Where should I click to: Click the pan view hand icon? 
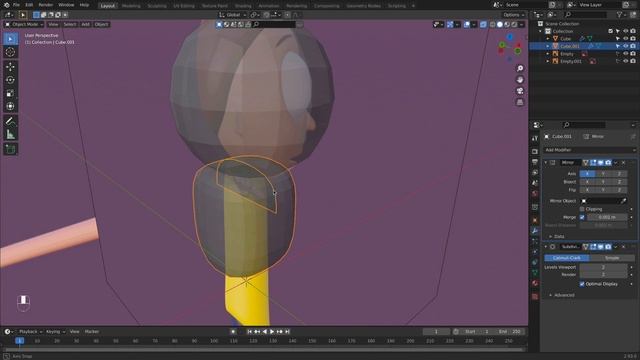coord(520,80)
